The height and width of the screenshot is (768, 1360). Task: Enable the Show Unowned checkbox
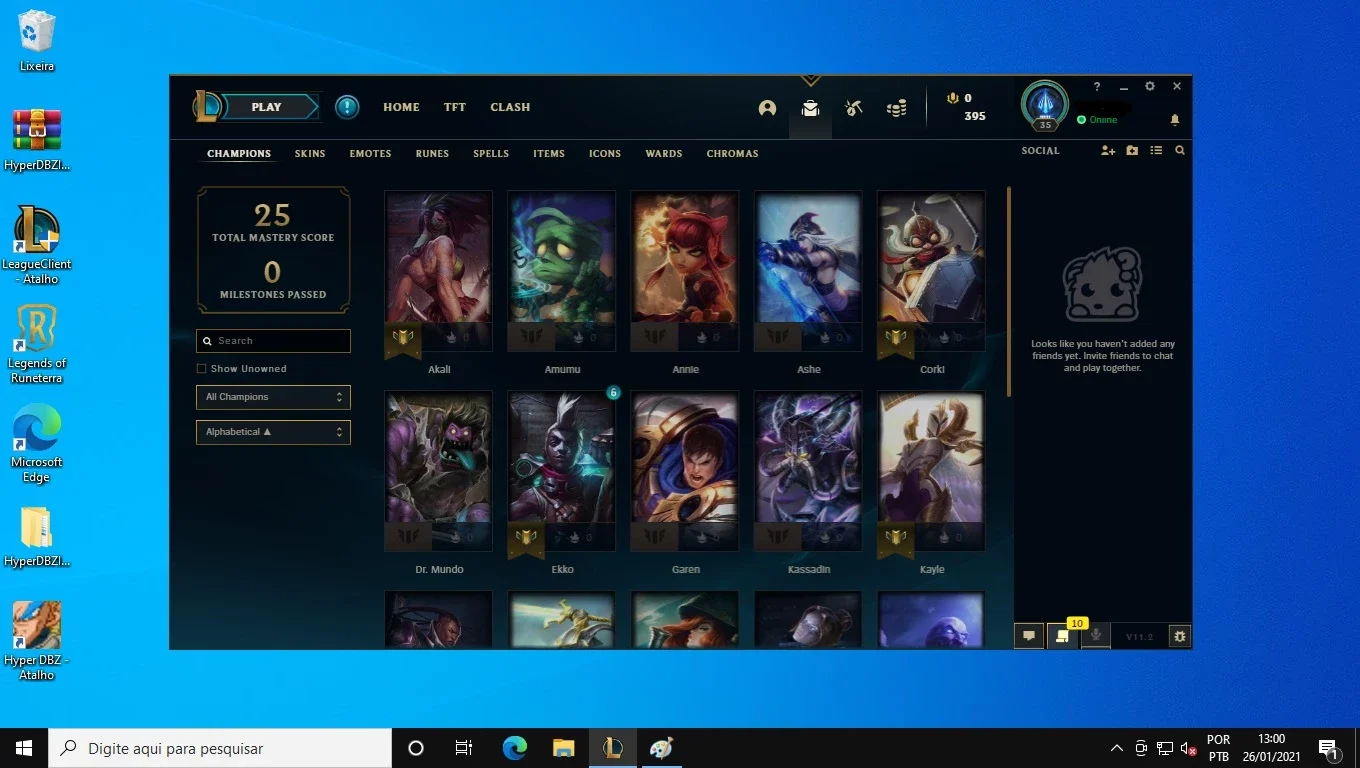coord(202,369)
